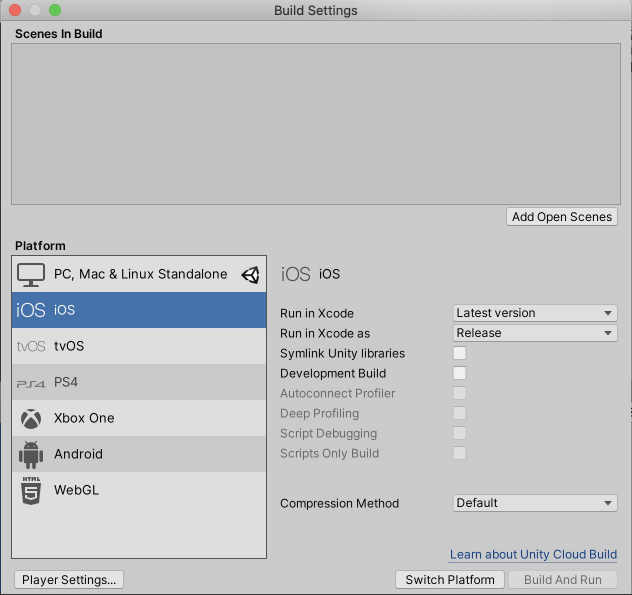Close the Build Settings window

(x=15, y=10)
